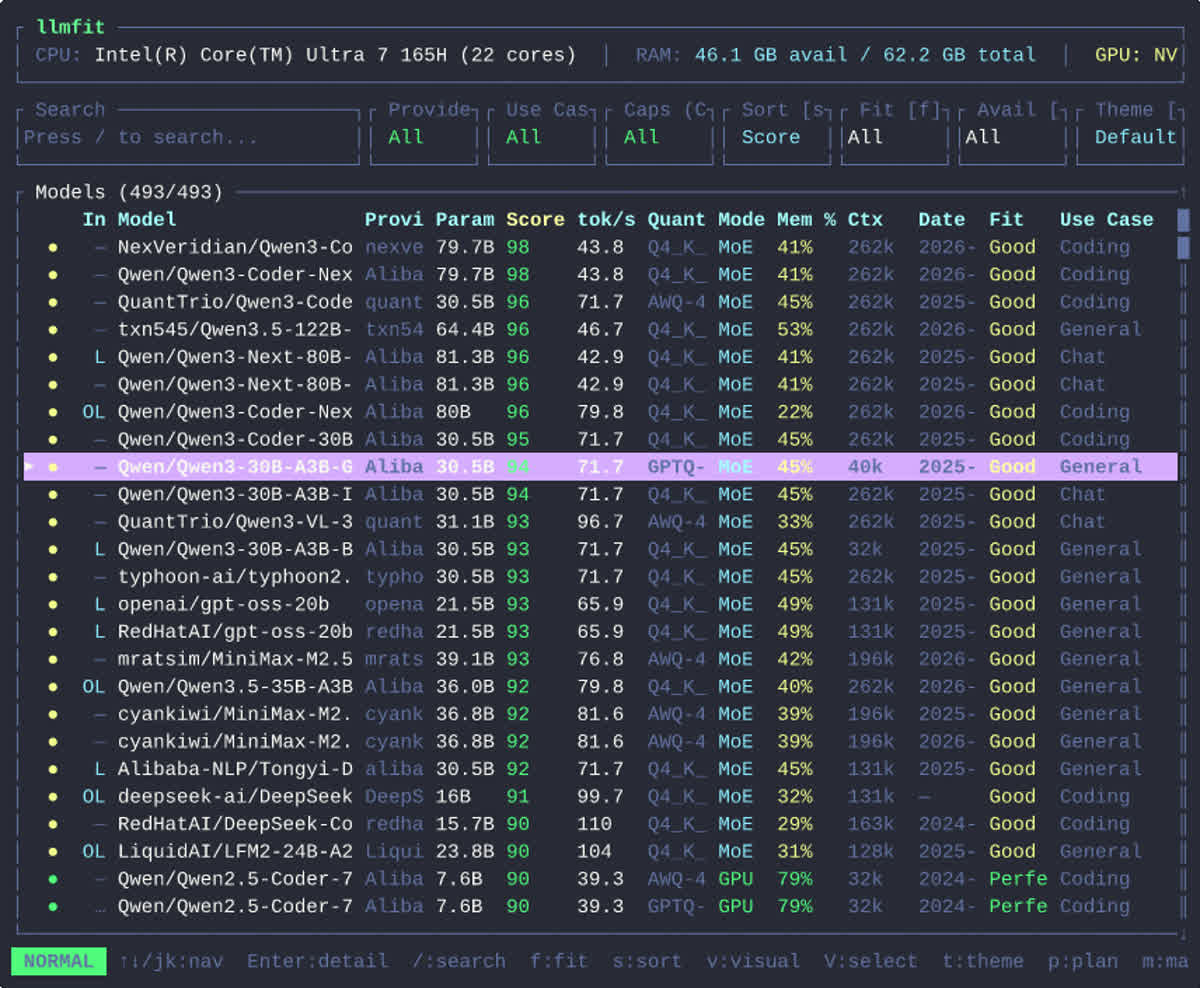Open the Sort box showing Score
Viewport: 1200px width, 988px height.
pyautogui.click(x=778, y=137)
